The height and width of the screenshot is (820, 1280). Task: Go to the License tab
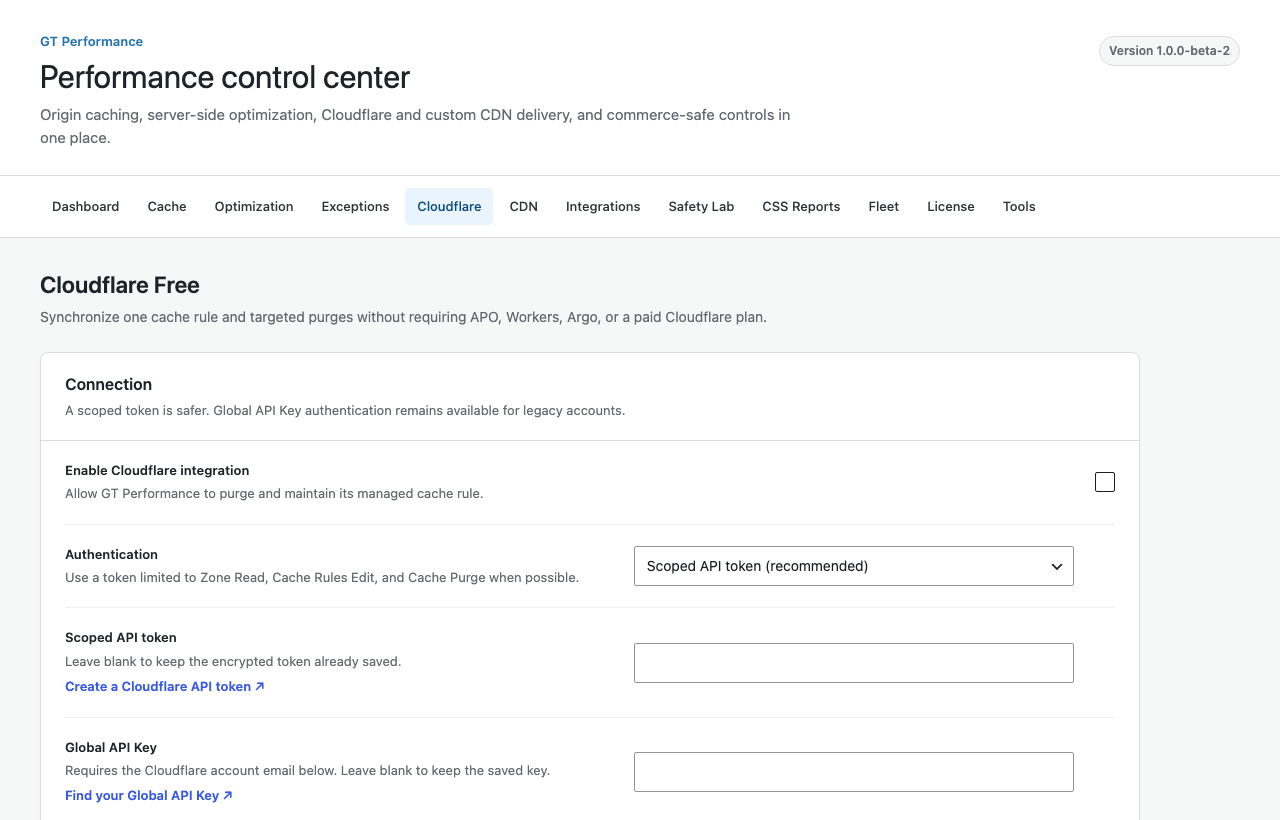coord(950,206)
